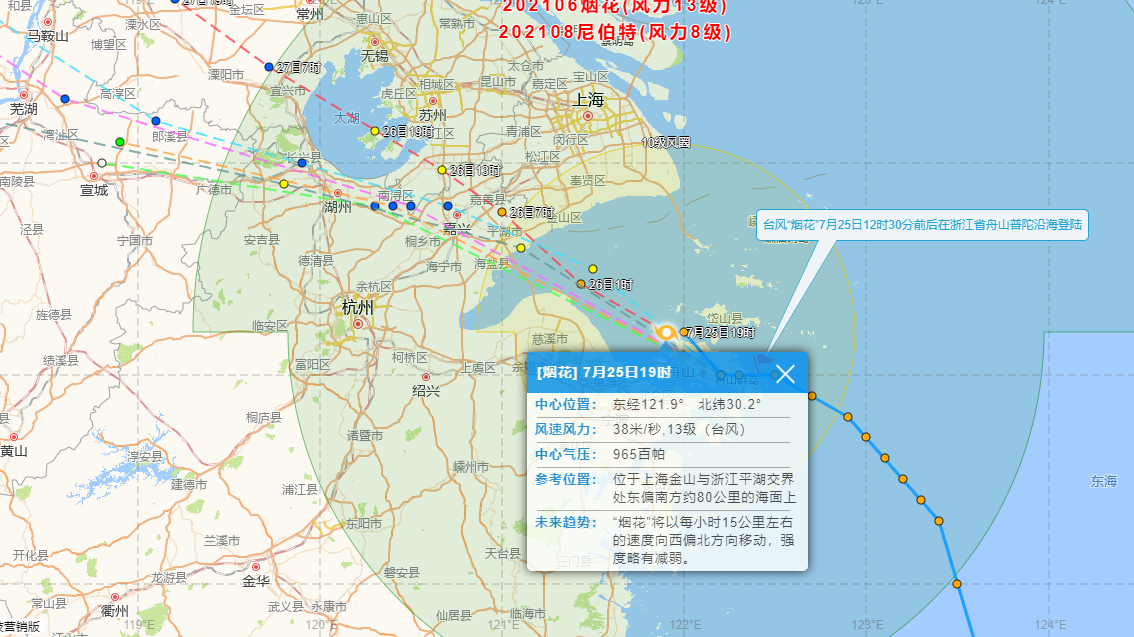This screenshot has height=637, width=1134.
Task: Select typhoon title 202106烟花(风力13级)
Action: coord(615,7)
